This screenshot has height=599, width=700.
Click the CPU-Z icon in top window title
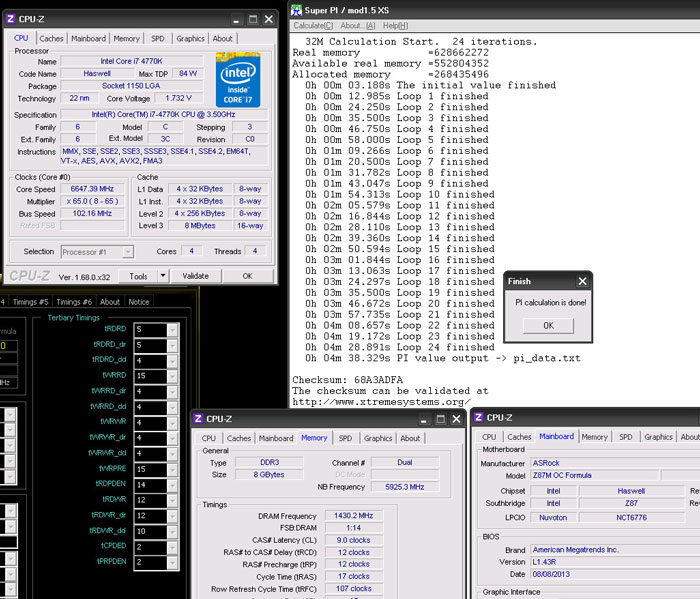11,19
